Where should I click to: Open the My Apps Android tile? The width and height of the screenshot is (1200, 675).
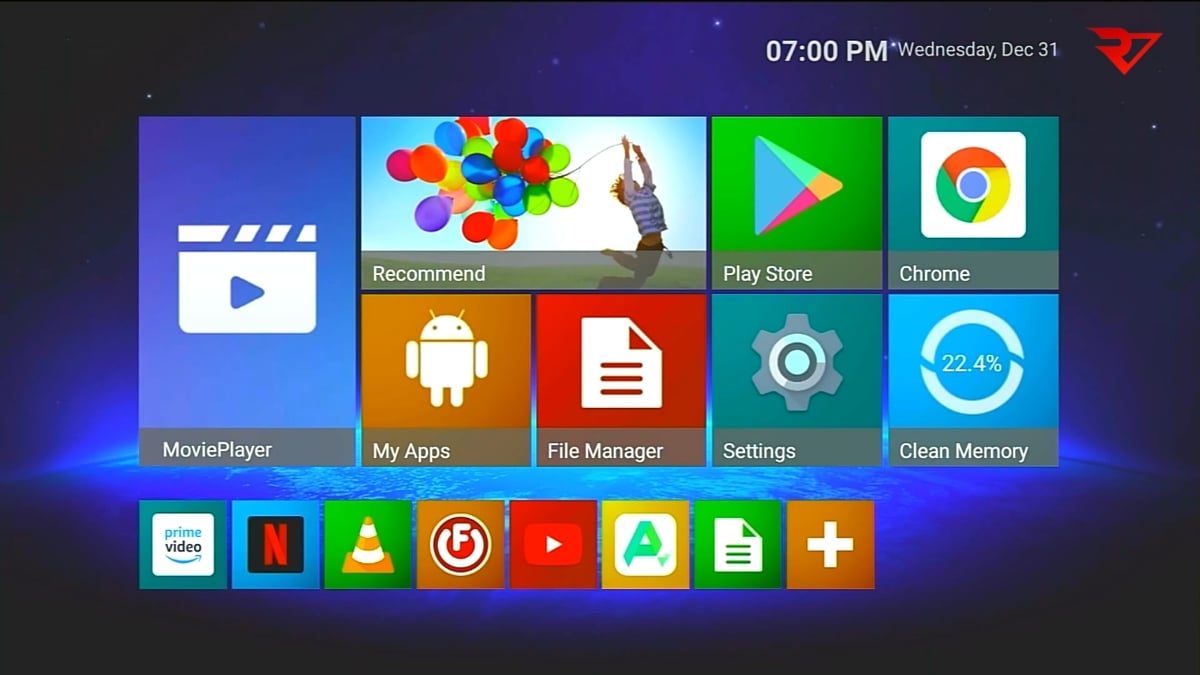pyautogui.click(x=445, y=379)
